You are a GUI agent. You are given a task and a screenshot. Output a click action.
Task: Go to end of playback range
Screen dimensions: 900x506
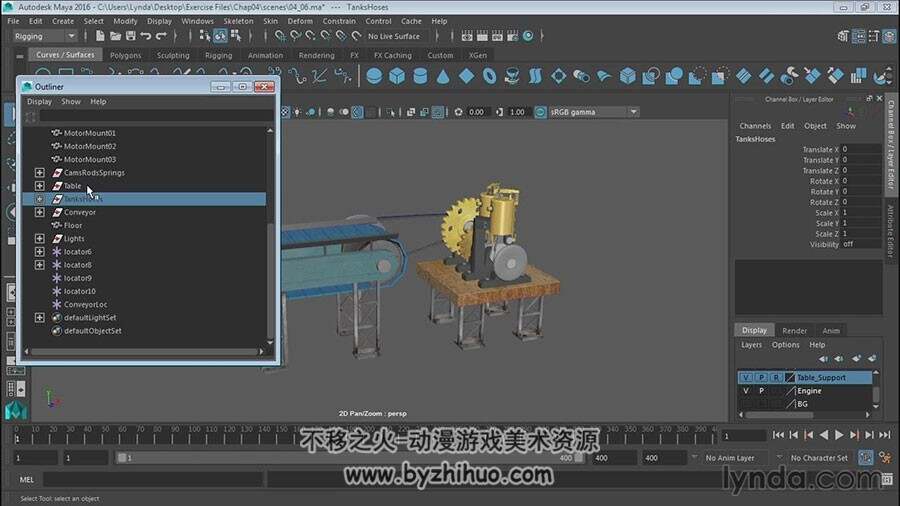(x=885, y=435)
